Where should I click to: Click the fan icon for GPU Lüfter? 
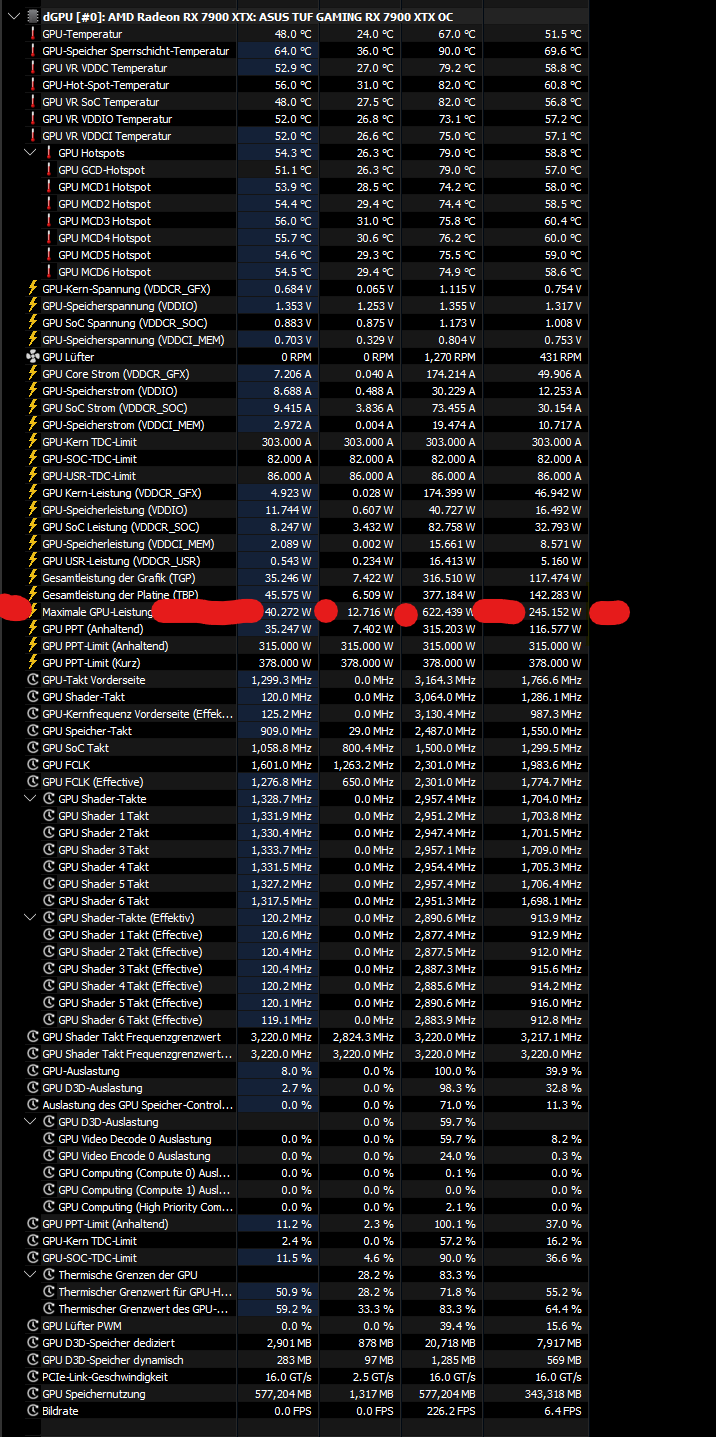pyautogui.click(x=33, y=357)
